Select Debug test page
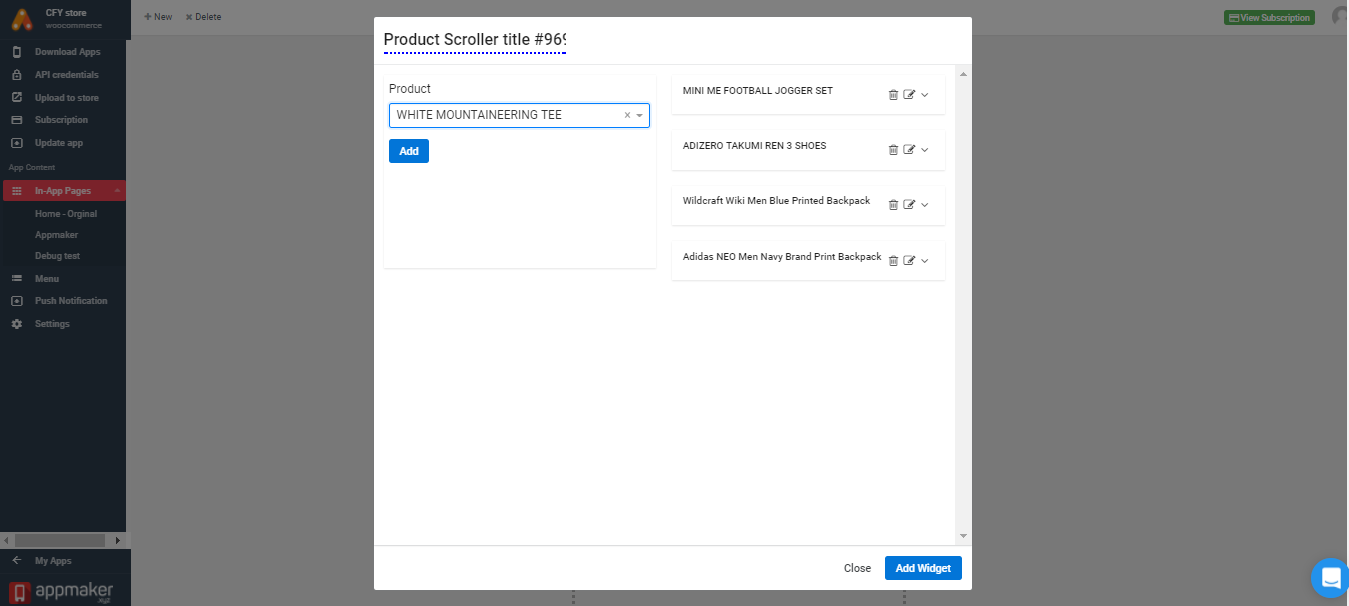This screenshot has height=606, width=1349. [57, 256]
